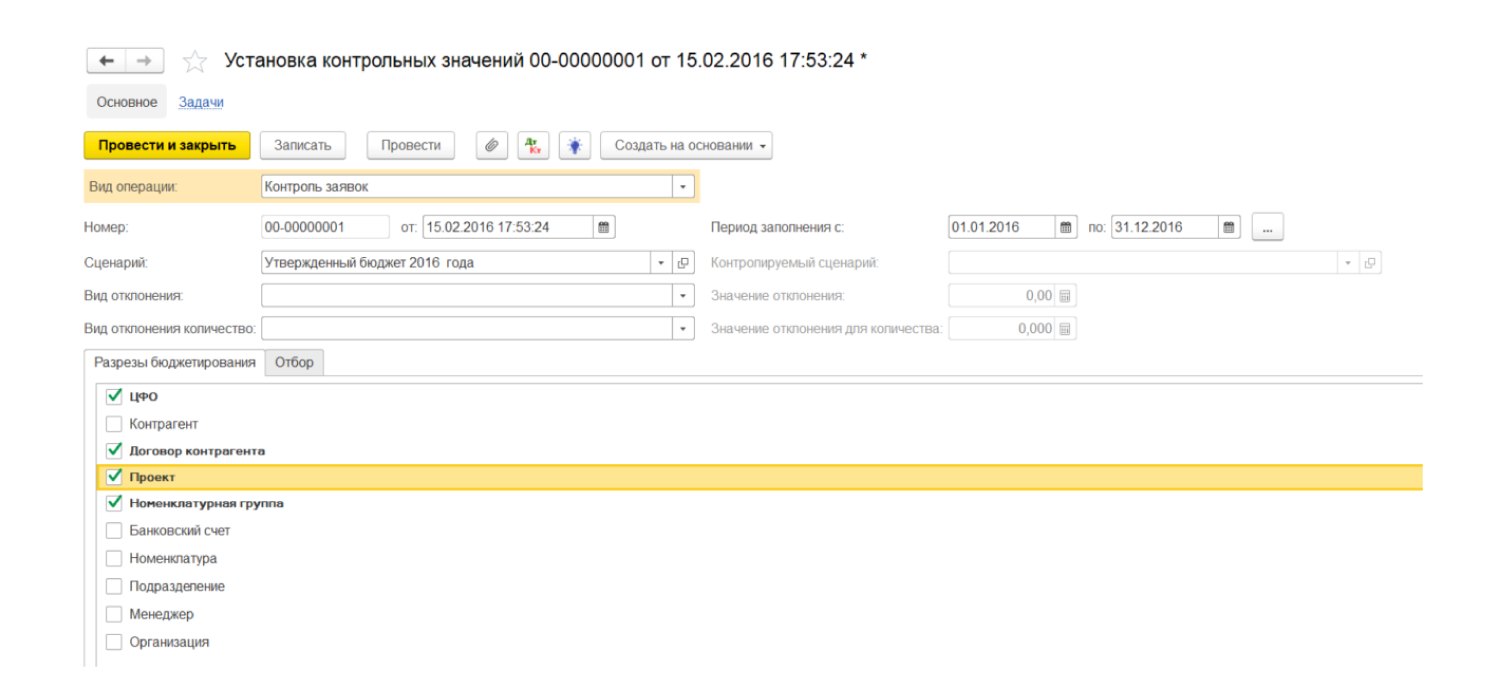1501x679 pixels.
Task: Enable the Контрагент checkbox
Action: [x=114, y=424]
